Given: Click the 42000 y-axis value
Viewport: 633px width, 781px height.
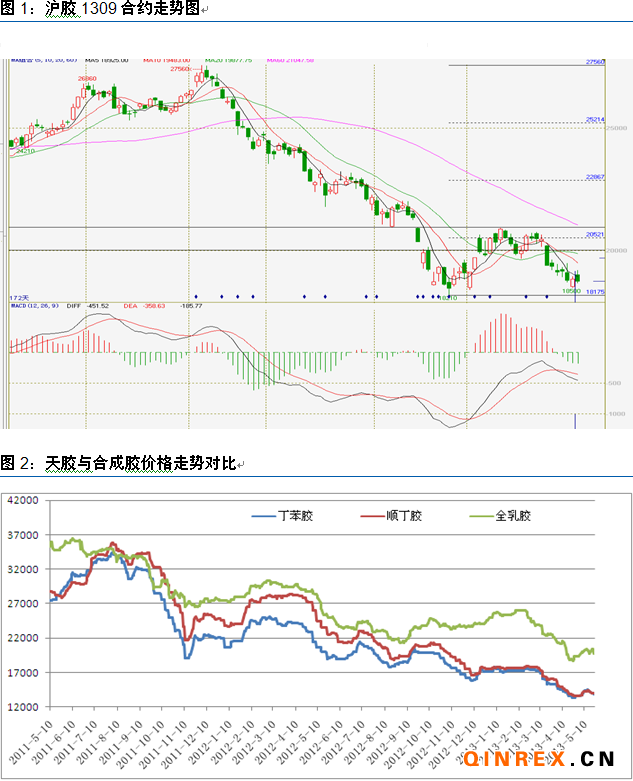Looking at the screenshot, I should coord(20,500).
